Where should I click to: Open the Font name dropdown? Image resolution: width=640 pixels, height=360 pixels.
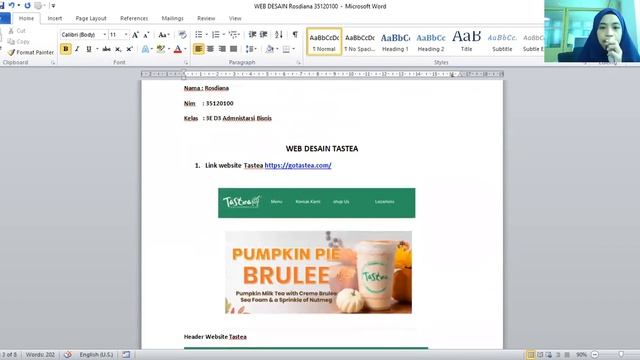pos(104,35)
